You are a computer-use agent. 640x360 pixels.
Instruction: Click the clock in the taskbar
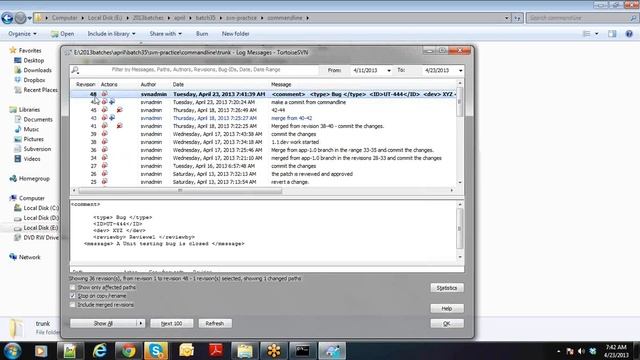tap(616, 351)
